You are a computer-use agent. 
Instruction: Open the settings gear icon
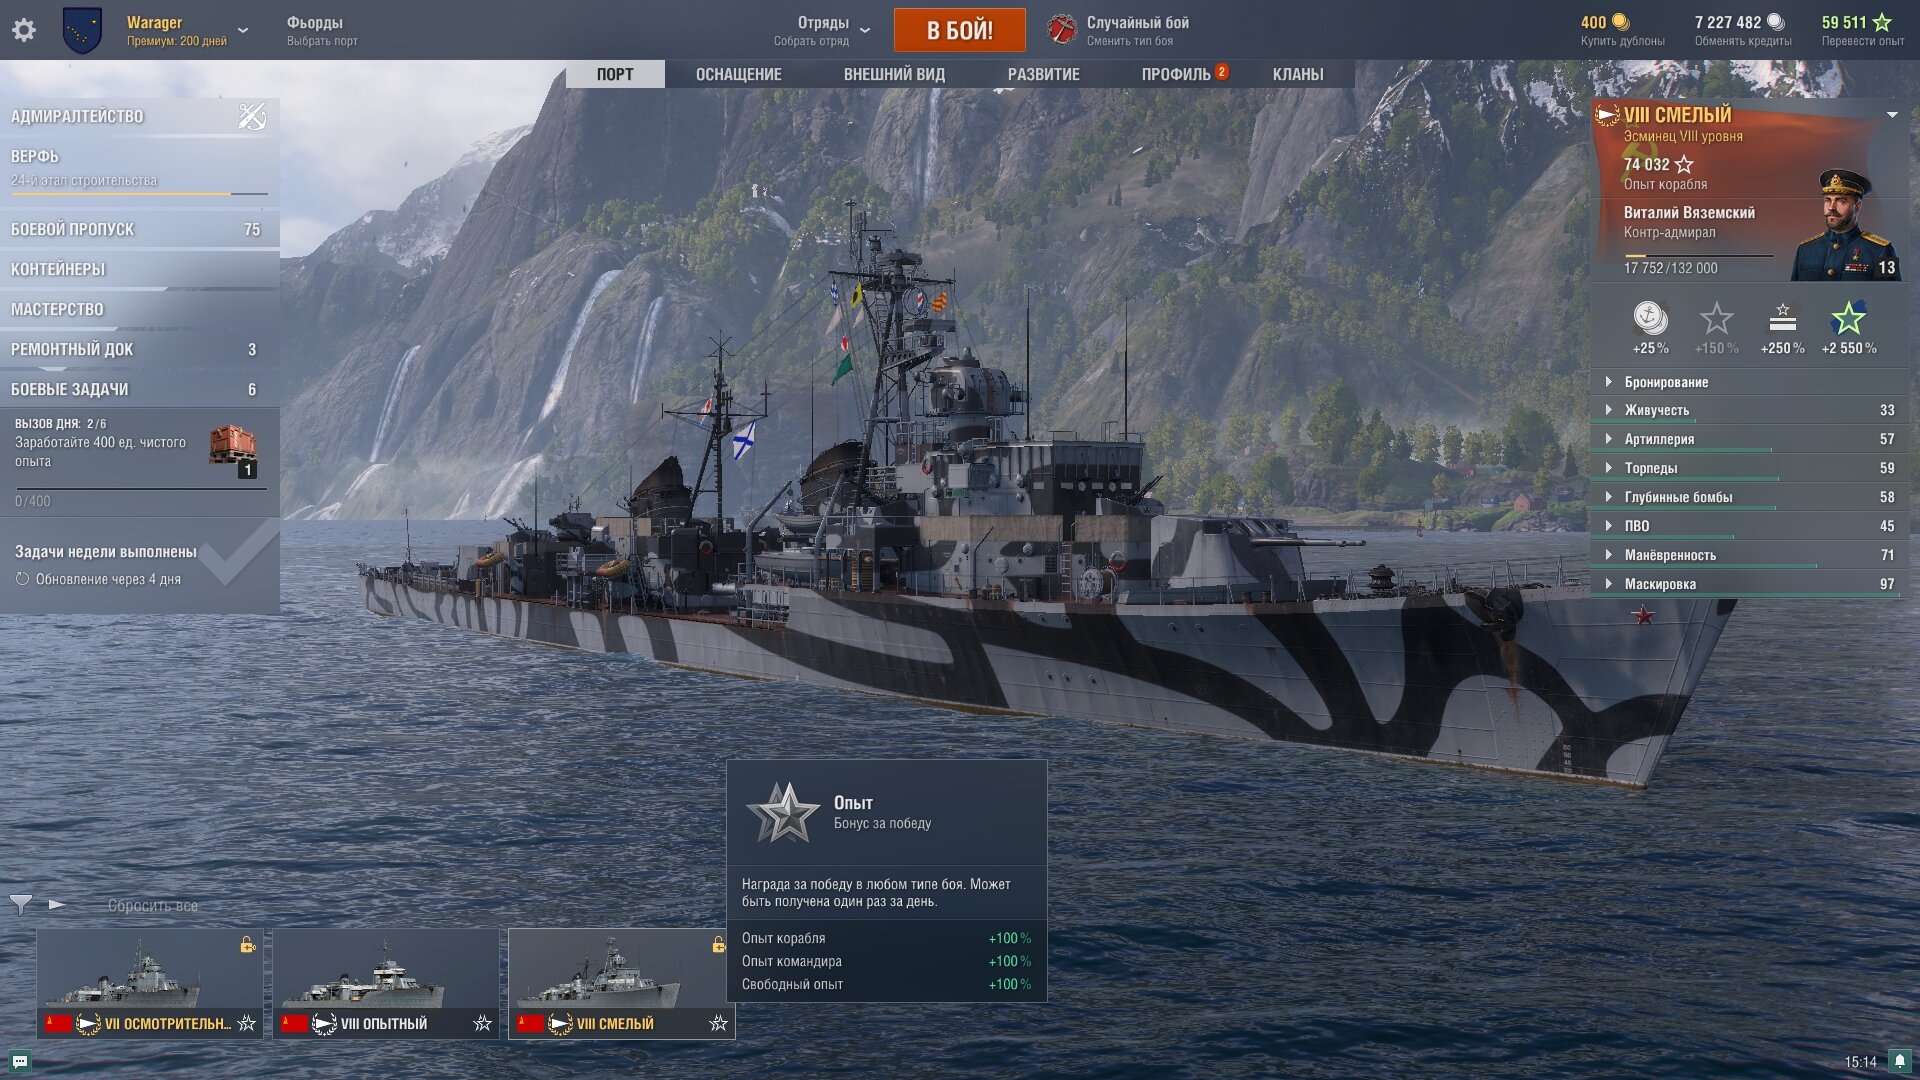click(24, 30)
